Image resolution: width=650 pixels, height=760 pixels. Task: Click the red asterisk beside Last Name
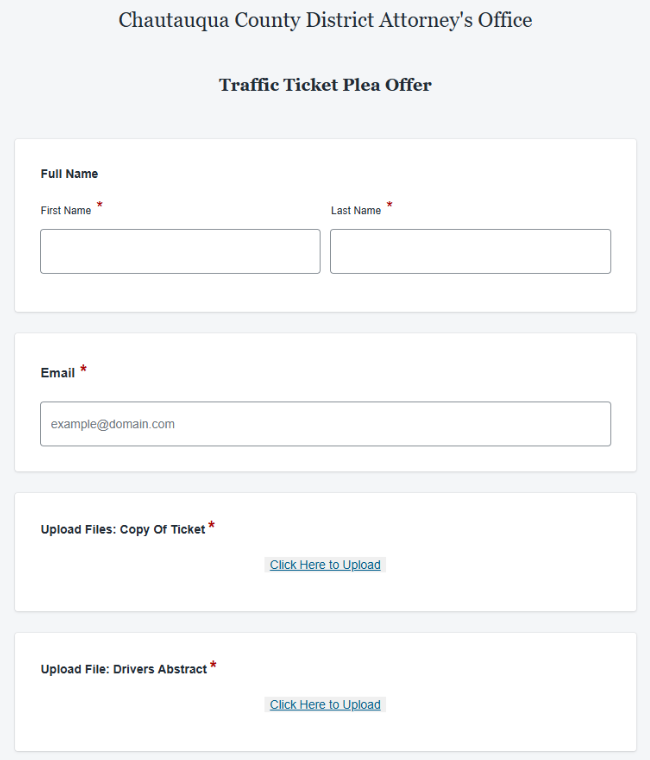point(389,205)
